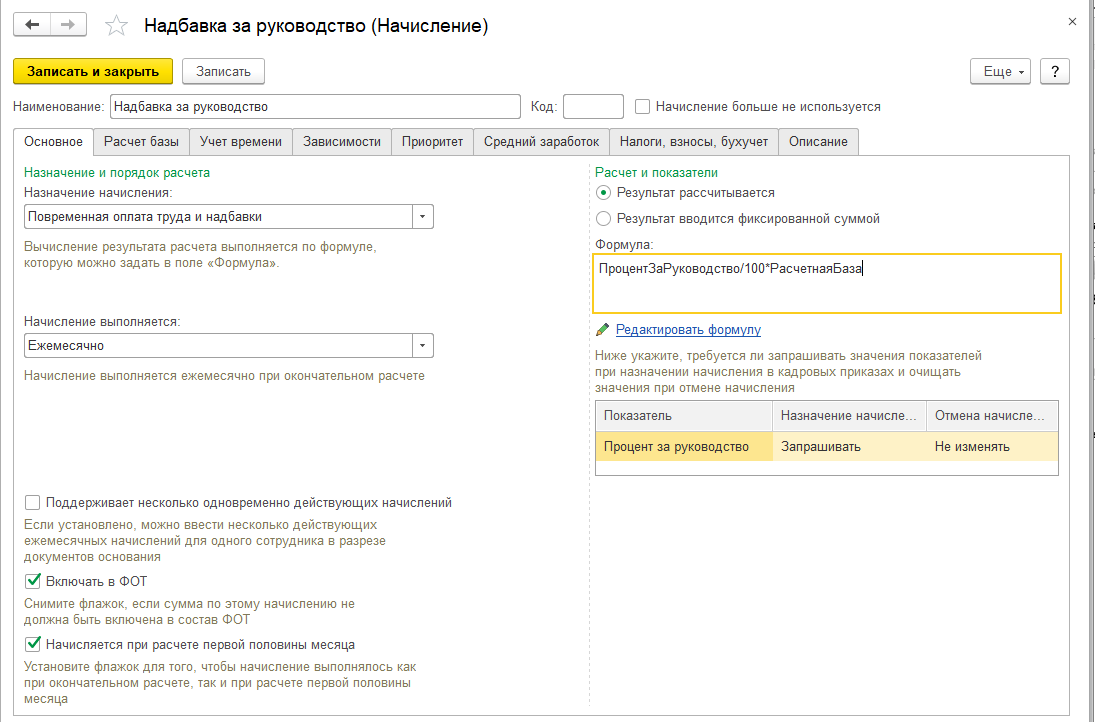Screen dimensions: 1095x722
Task: Expand 'Назначение начисления' dropdown list
Action: (423, 216)
